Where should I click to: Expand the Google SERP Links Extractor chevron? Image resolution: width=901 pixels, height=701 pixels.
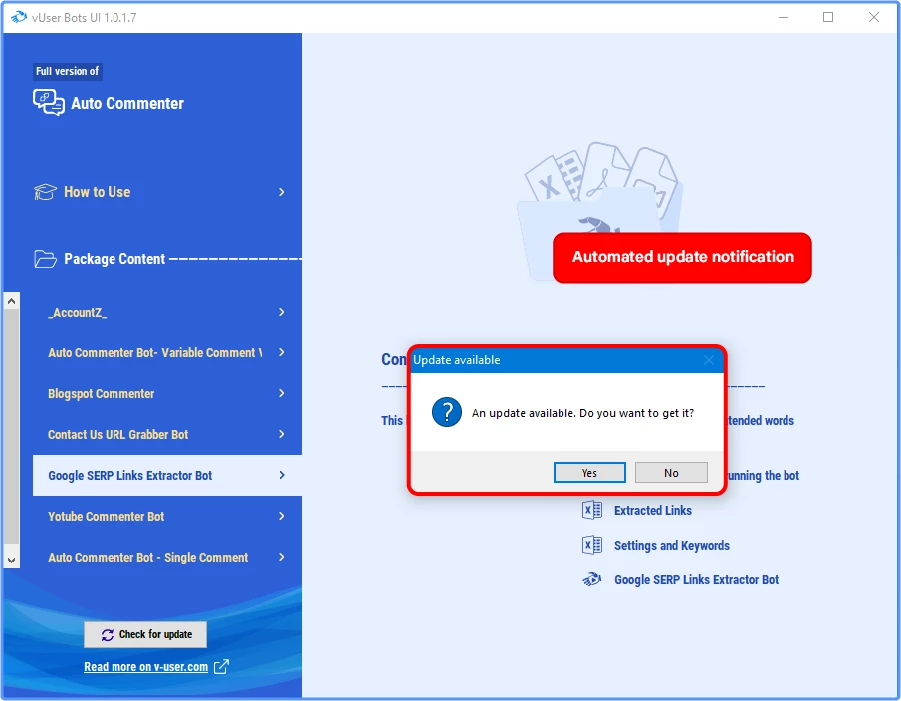(282, 475)
